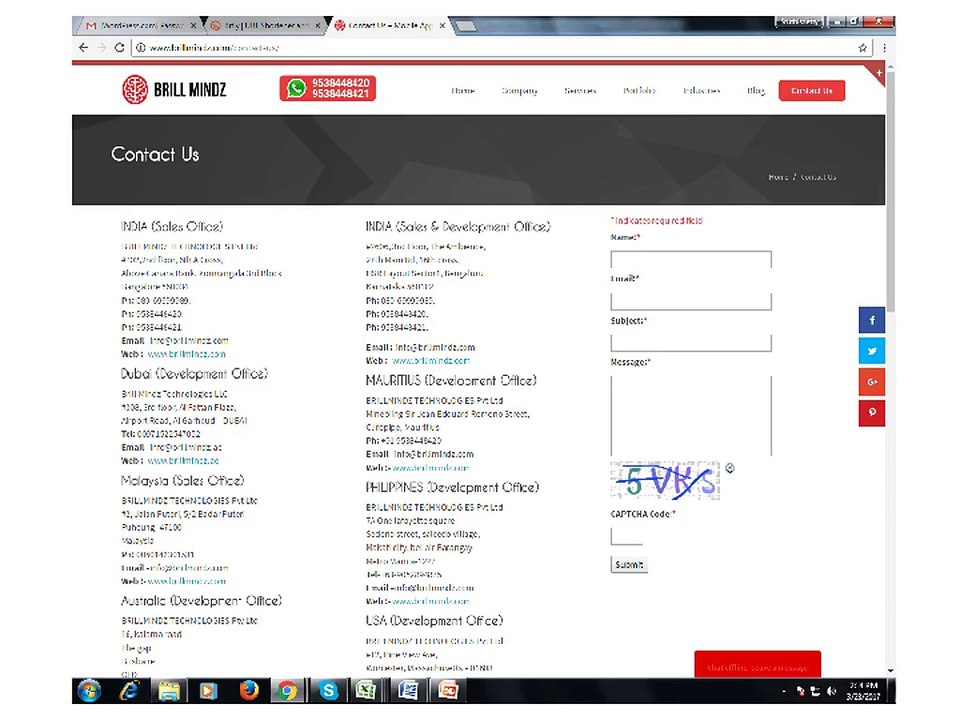
Task: Open Philippines office web link
Action: pyautogui.click(x=430, y=601)
